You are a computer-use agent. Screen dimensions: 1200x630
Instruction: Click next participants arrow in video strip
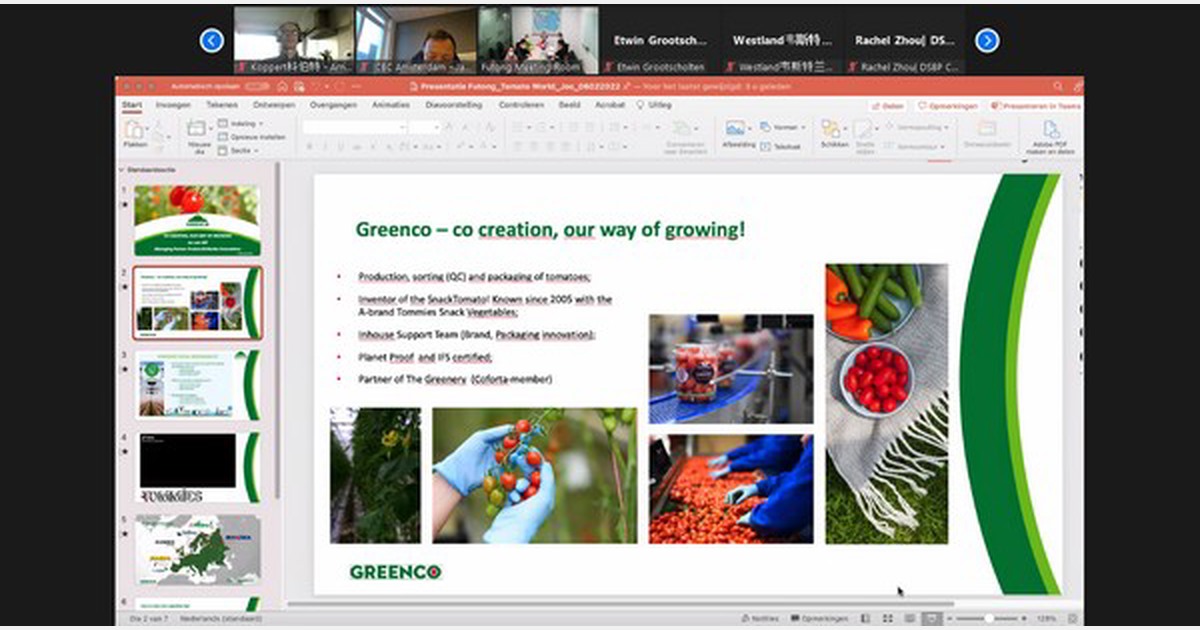pyautogui.click(x=987, y=40)
